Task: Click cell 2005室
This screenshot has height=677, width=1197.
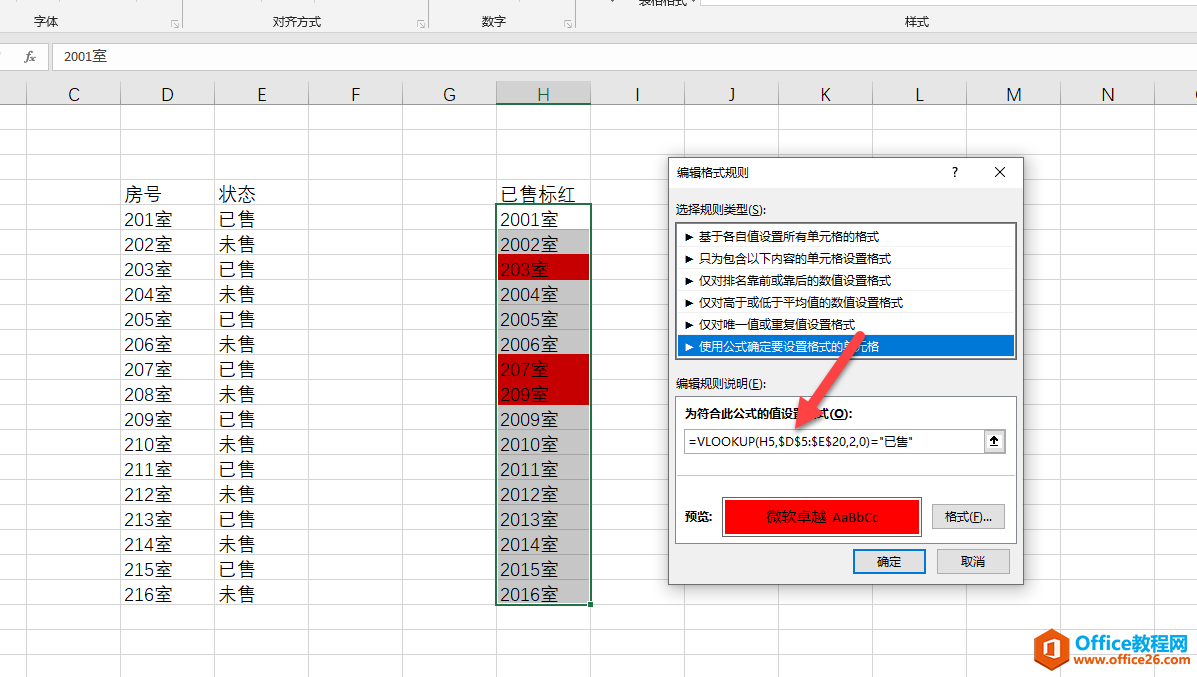Action: pos(543,319)
